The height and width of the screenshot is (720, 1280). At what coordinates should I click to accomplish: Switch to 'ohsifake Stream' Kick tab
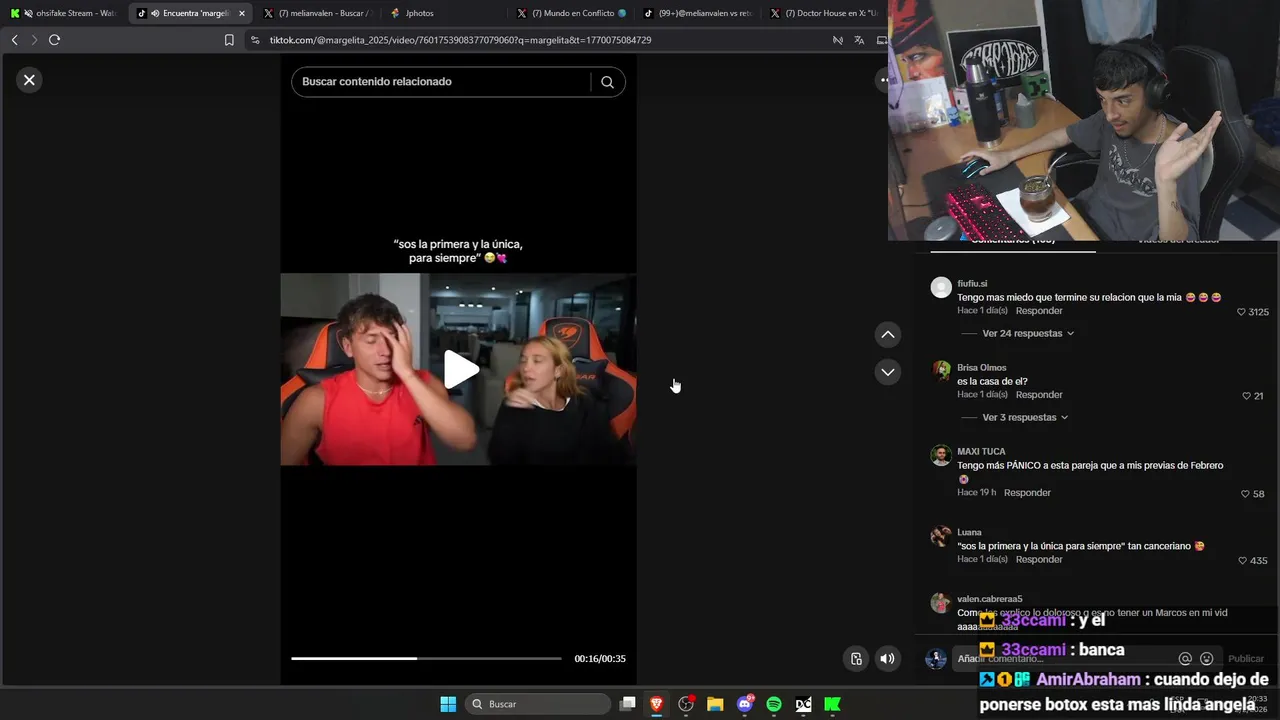[63, 13]
